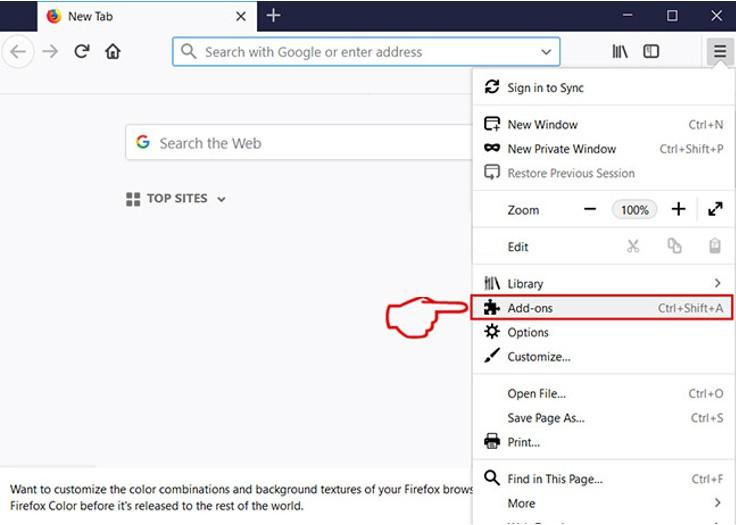Click the Ctrl+N shortcut text

(x=705, y=124)
